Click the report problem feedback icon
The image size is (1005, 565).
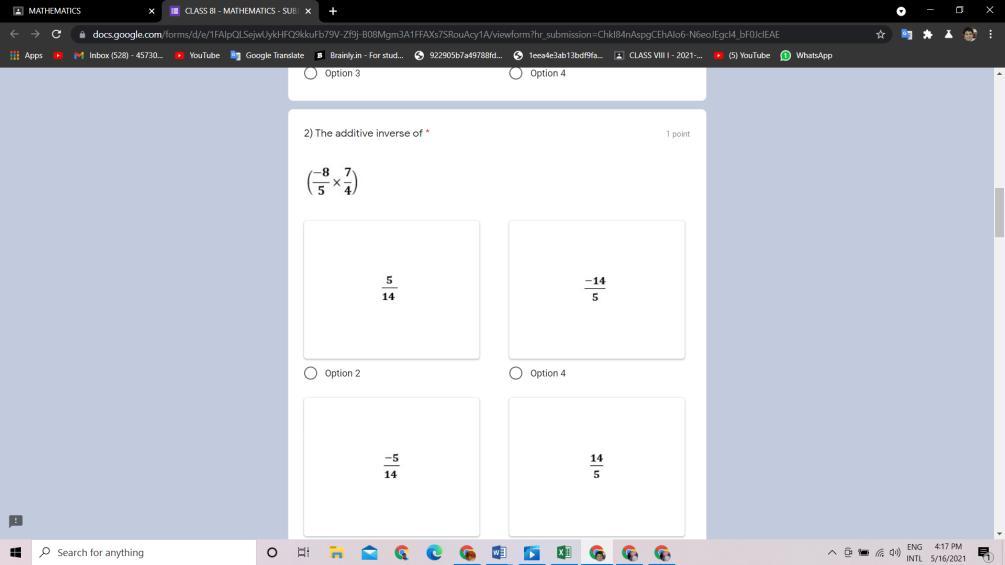(x=15, y=521)
